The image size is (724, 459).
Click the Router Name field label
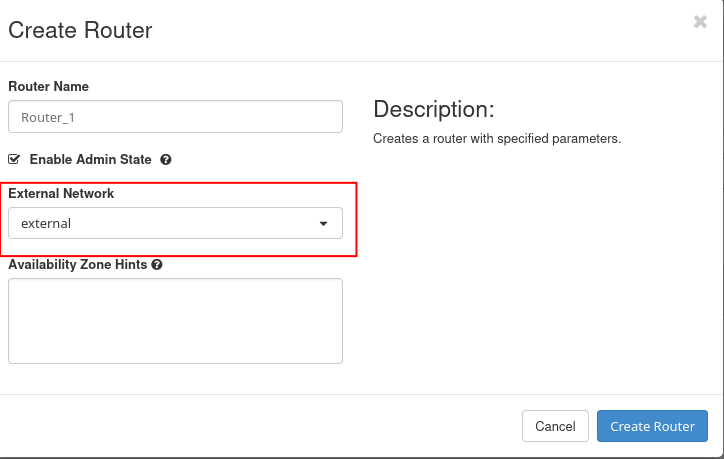pyautogui.click(x=48, y=87)
